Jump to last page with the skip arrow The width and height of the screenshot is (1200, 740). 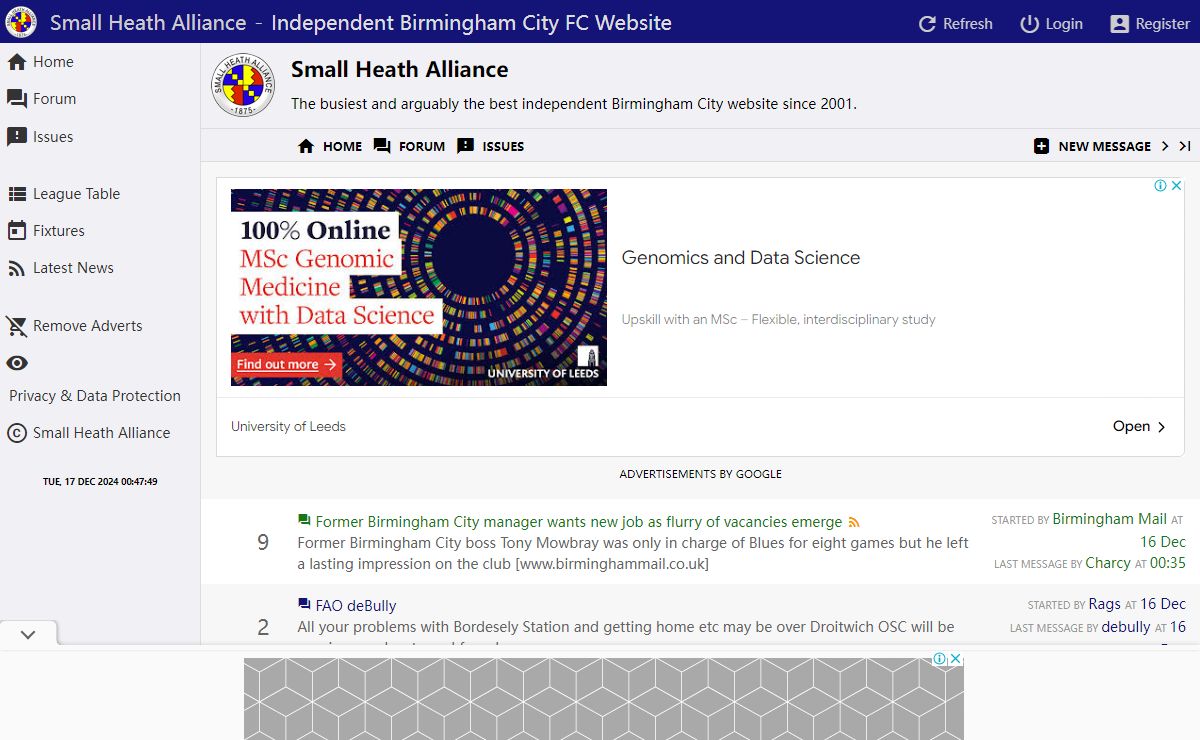click(x=1185, y=146)
